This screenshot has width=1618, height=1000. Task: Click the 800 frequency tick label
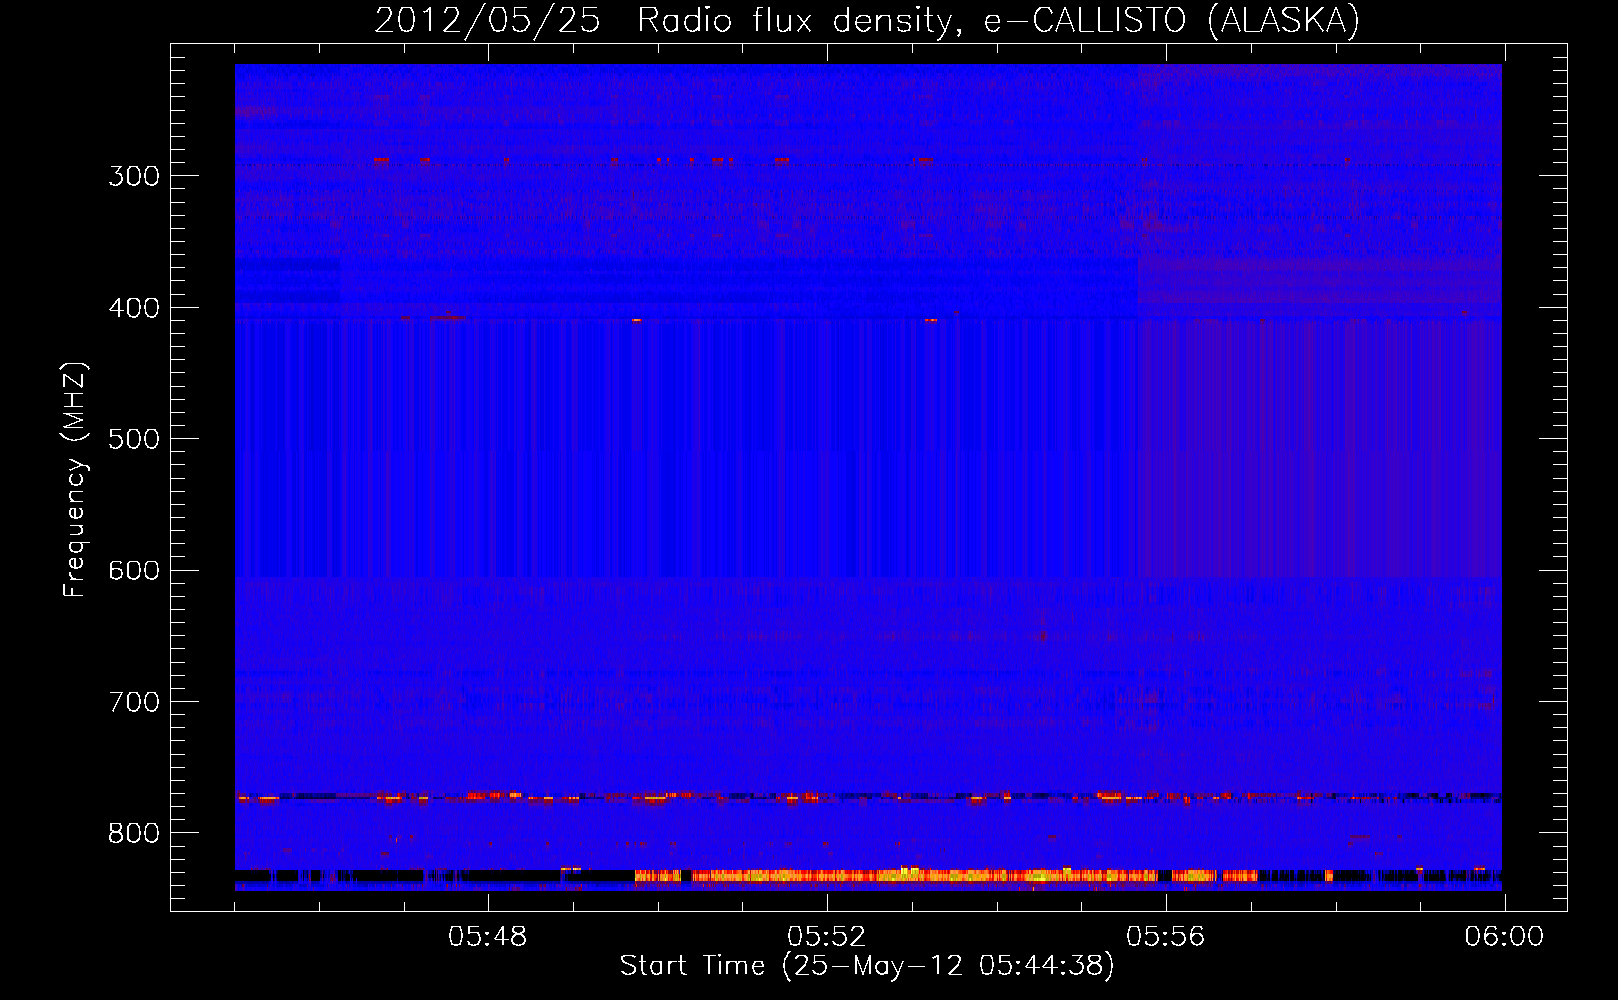[134, 833]
